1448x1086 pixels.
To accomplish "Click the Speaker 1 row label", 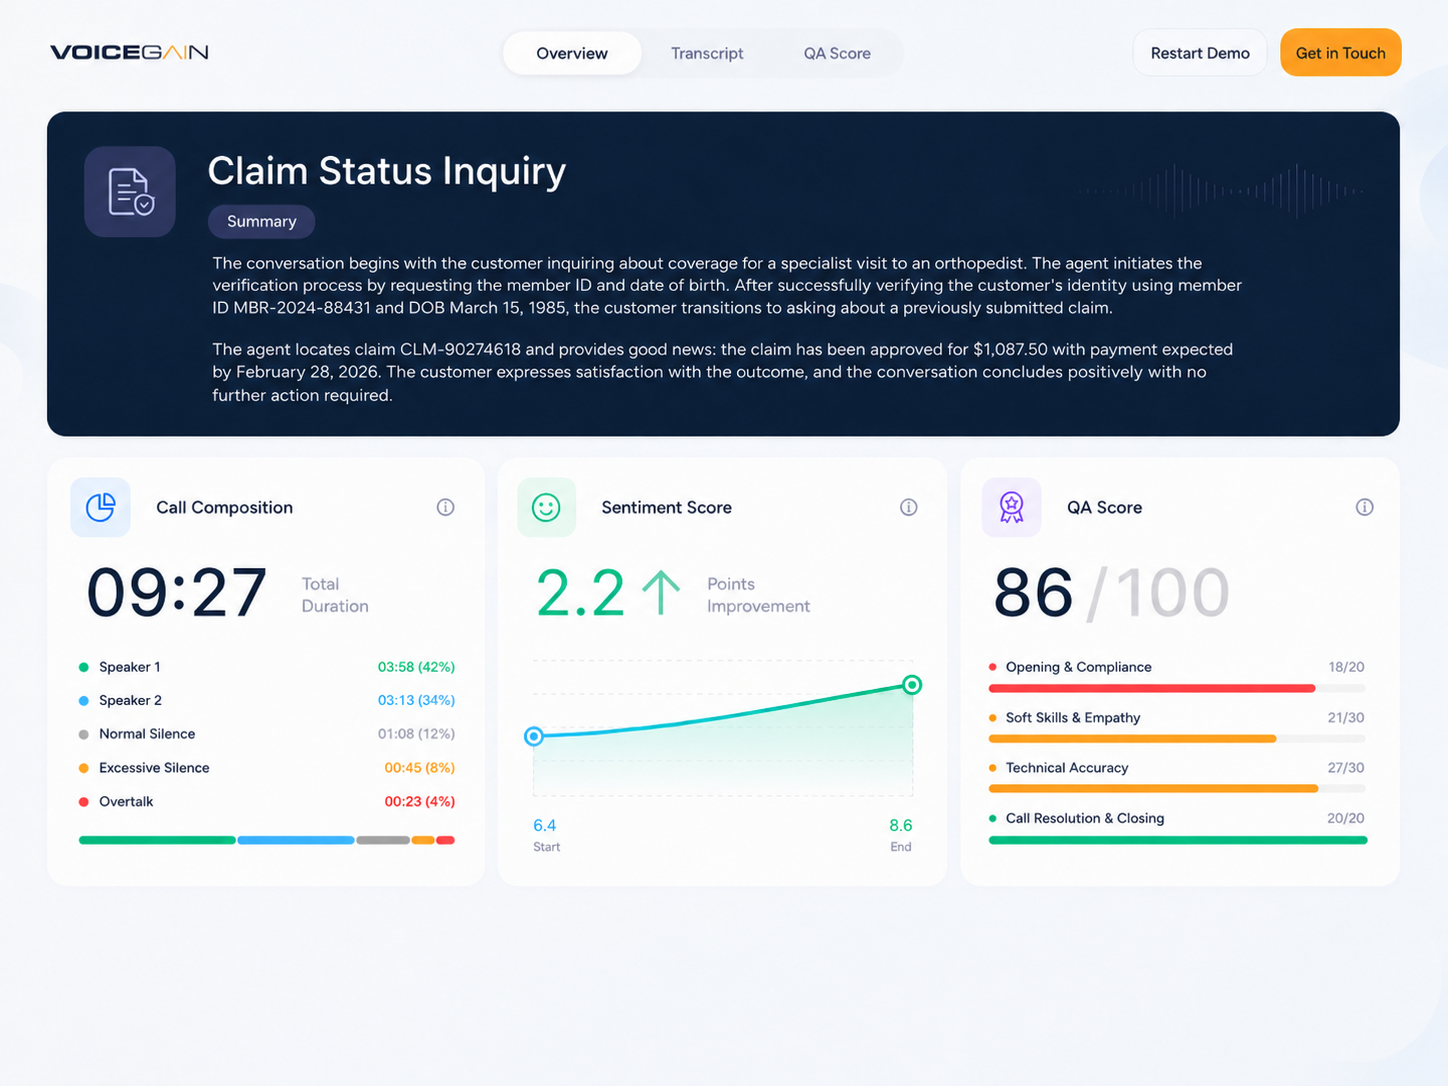I will coord(129,667).
